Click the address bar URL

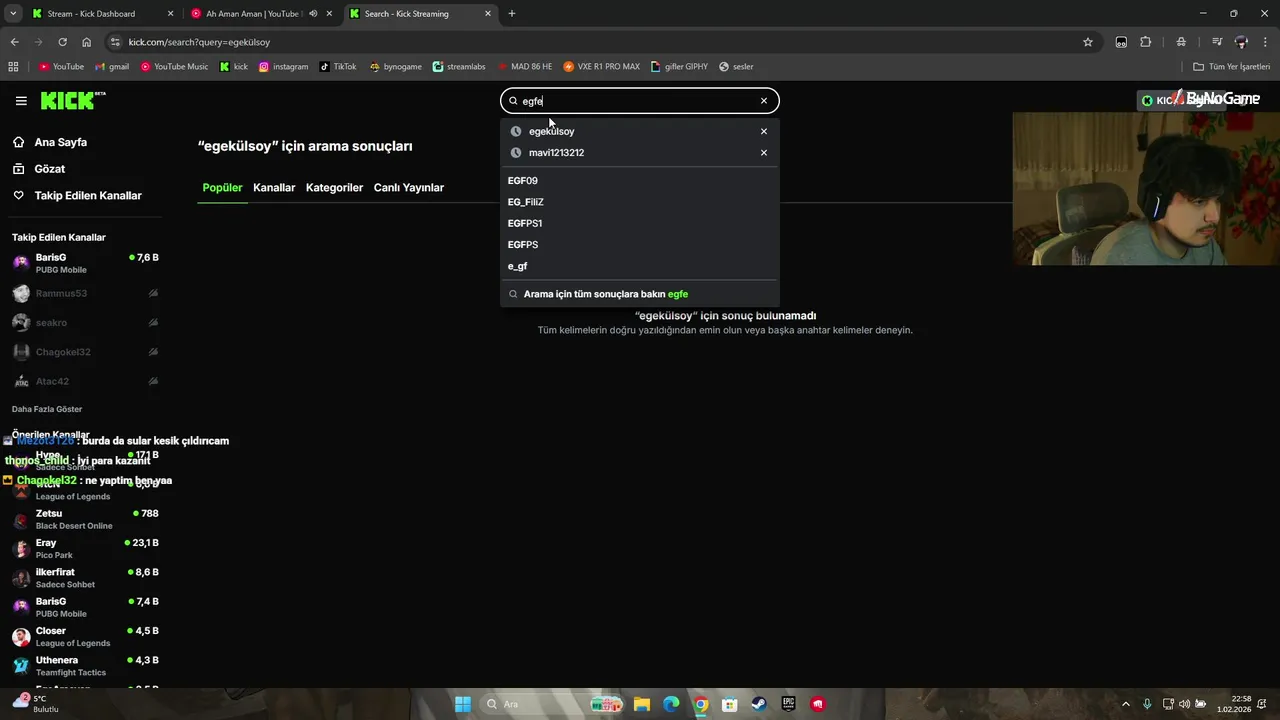pos(199,42)
